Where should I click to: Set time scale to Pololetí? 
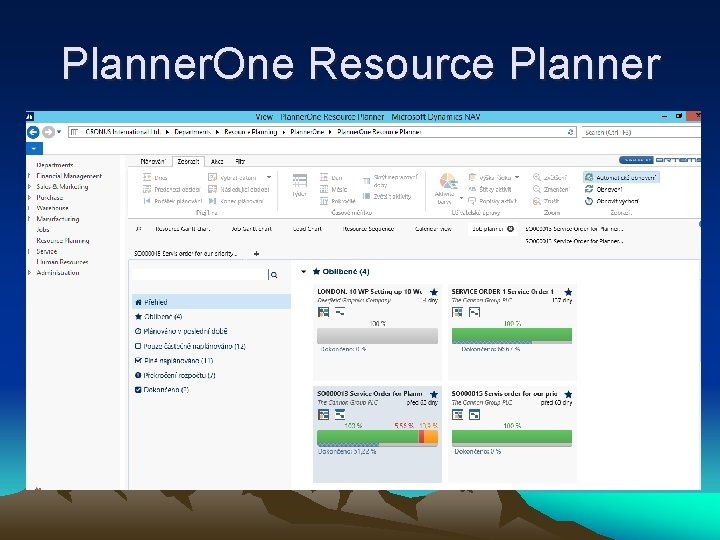coord(338,201)
